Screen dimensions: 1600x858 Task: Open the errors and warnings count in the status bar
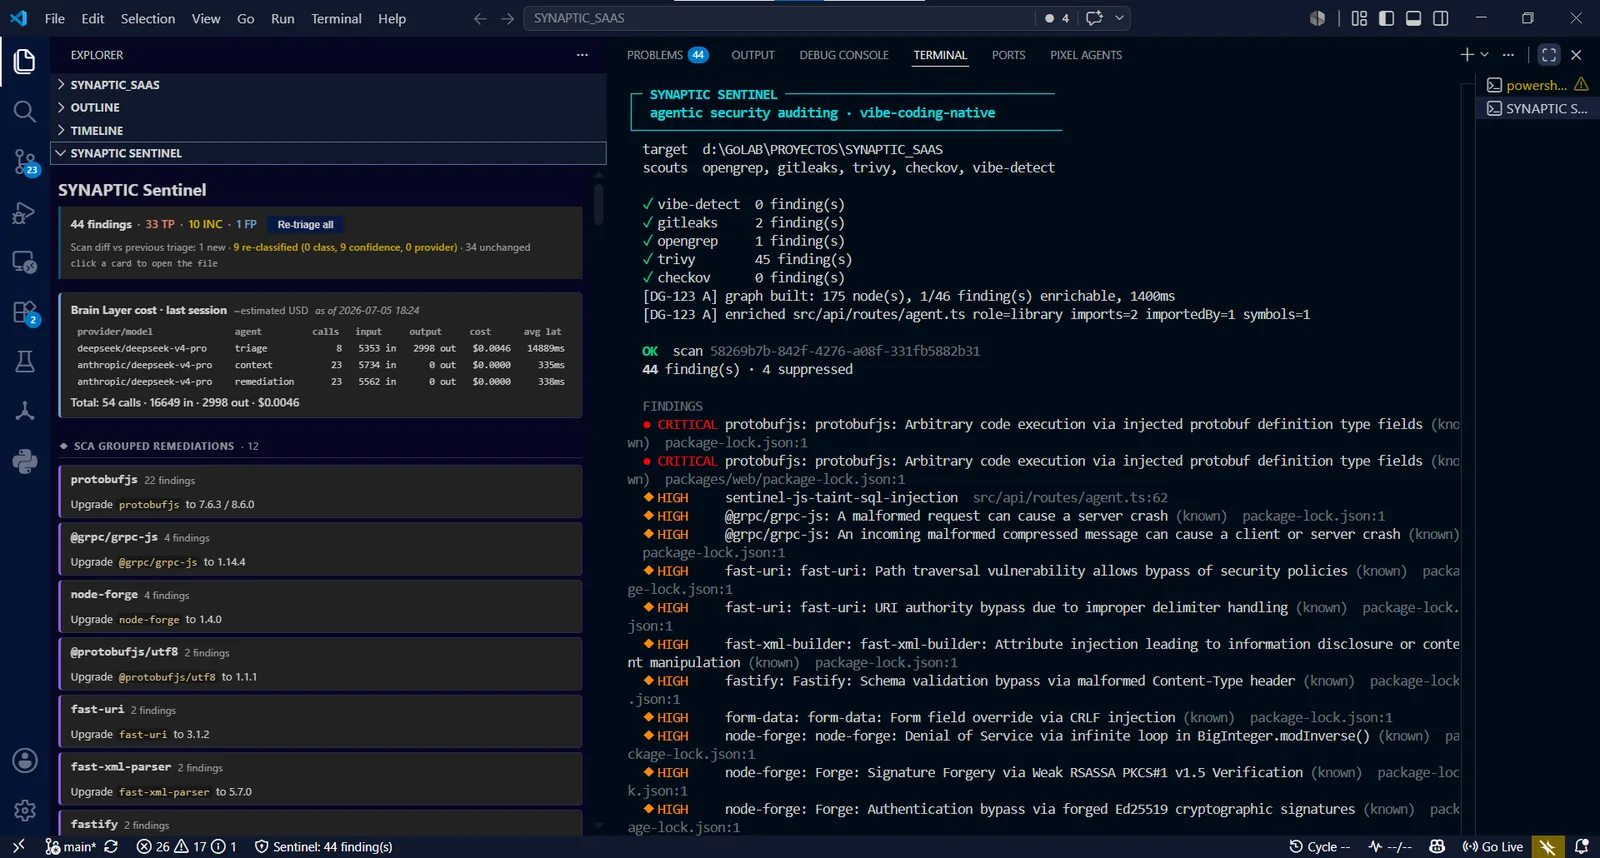[186, 846]
